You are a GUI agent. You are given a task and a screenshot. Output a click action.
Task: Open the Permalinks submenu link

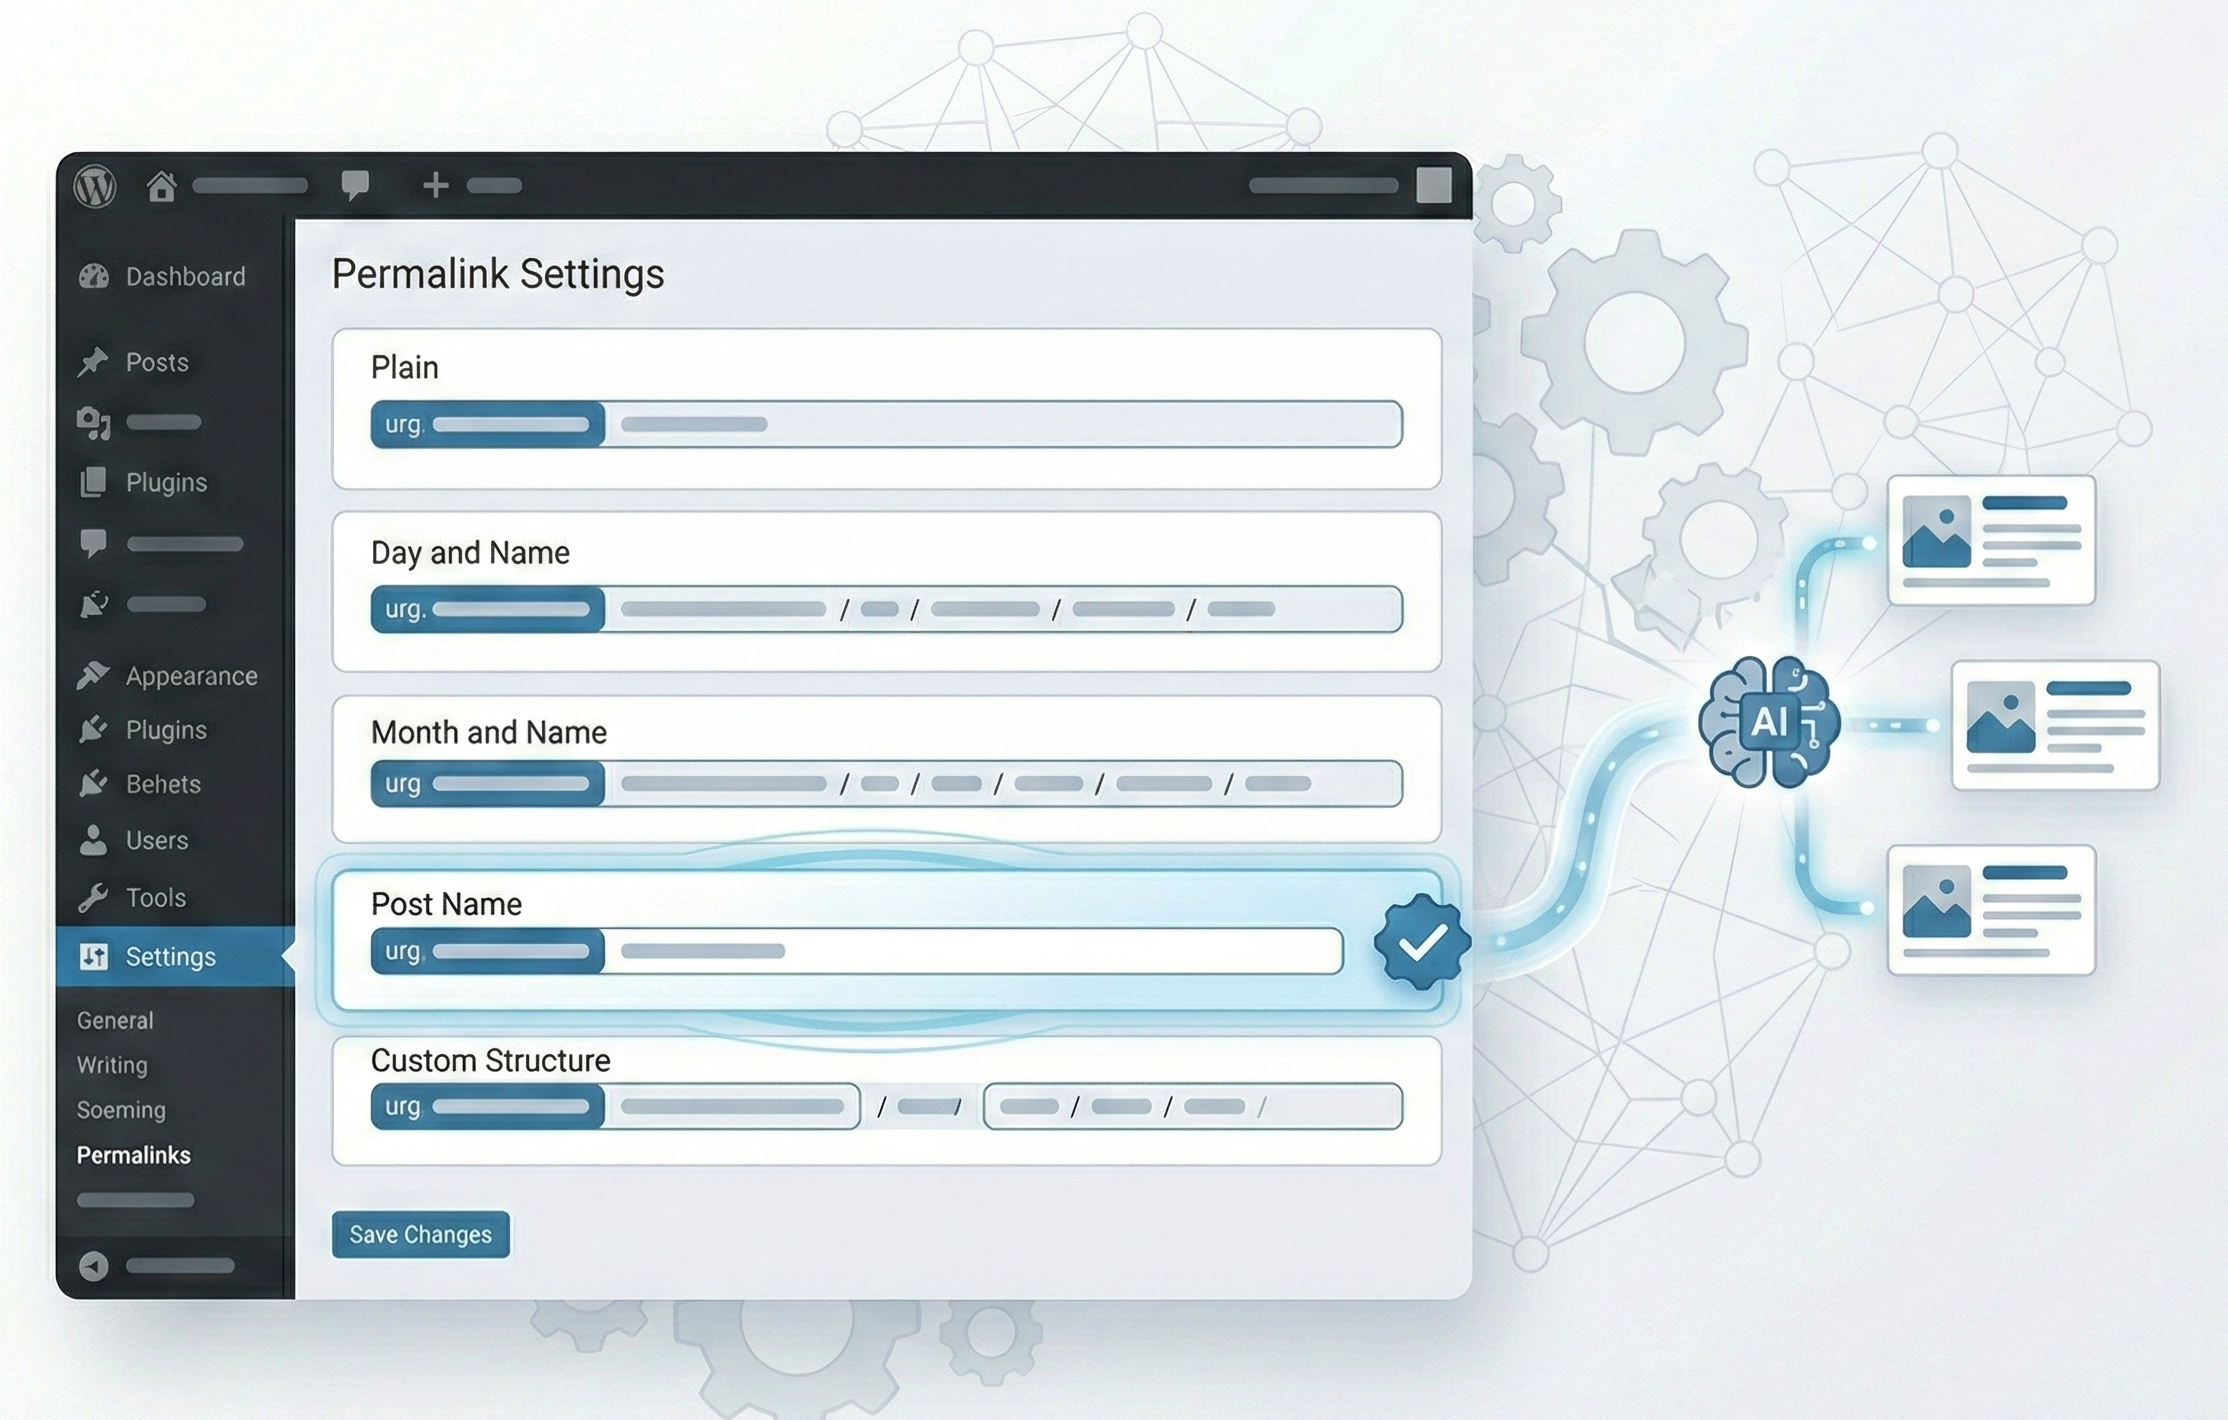pos(133,1156)
